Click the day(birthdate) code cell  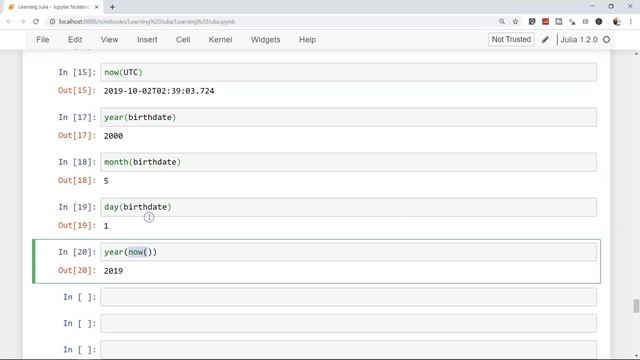coord(349,207)
